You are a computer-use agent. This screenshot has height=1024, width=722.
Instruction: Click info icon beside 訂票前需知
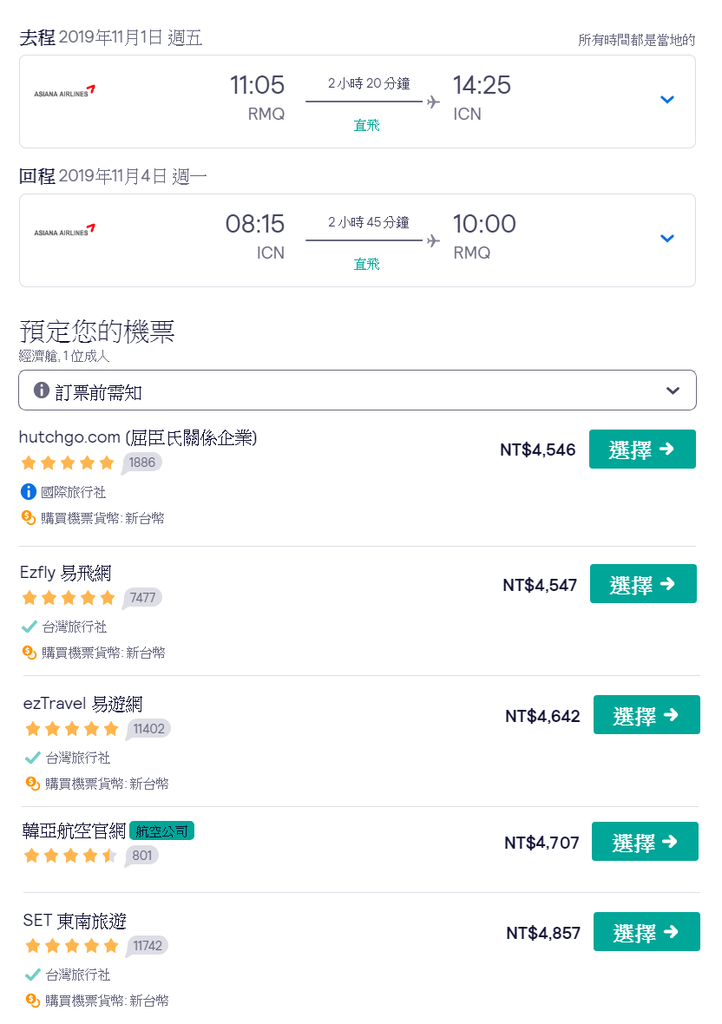(41, 390)
